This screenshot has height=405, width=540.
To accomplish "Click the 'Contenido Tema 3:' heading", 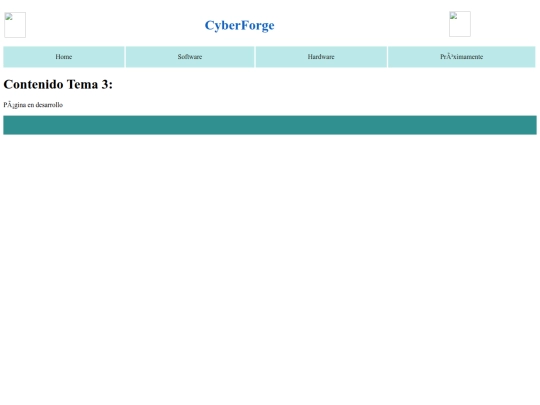I will tap(58, 84).
